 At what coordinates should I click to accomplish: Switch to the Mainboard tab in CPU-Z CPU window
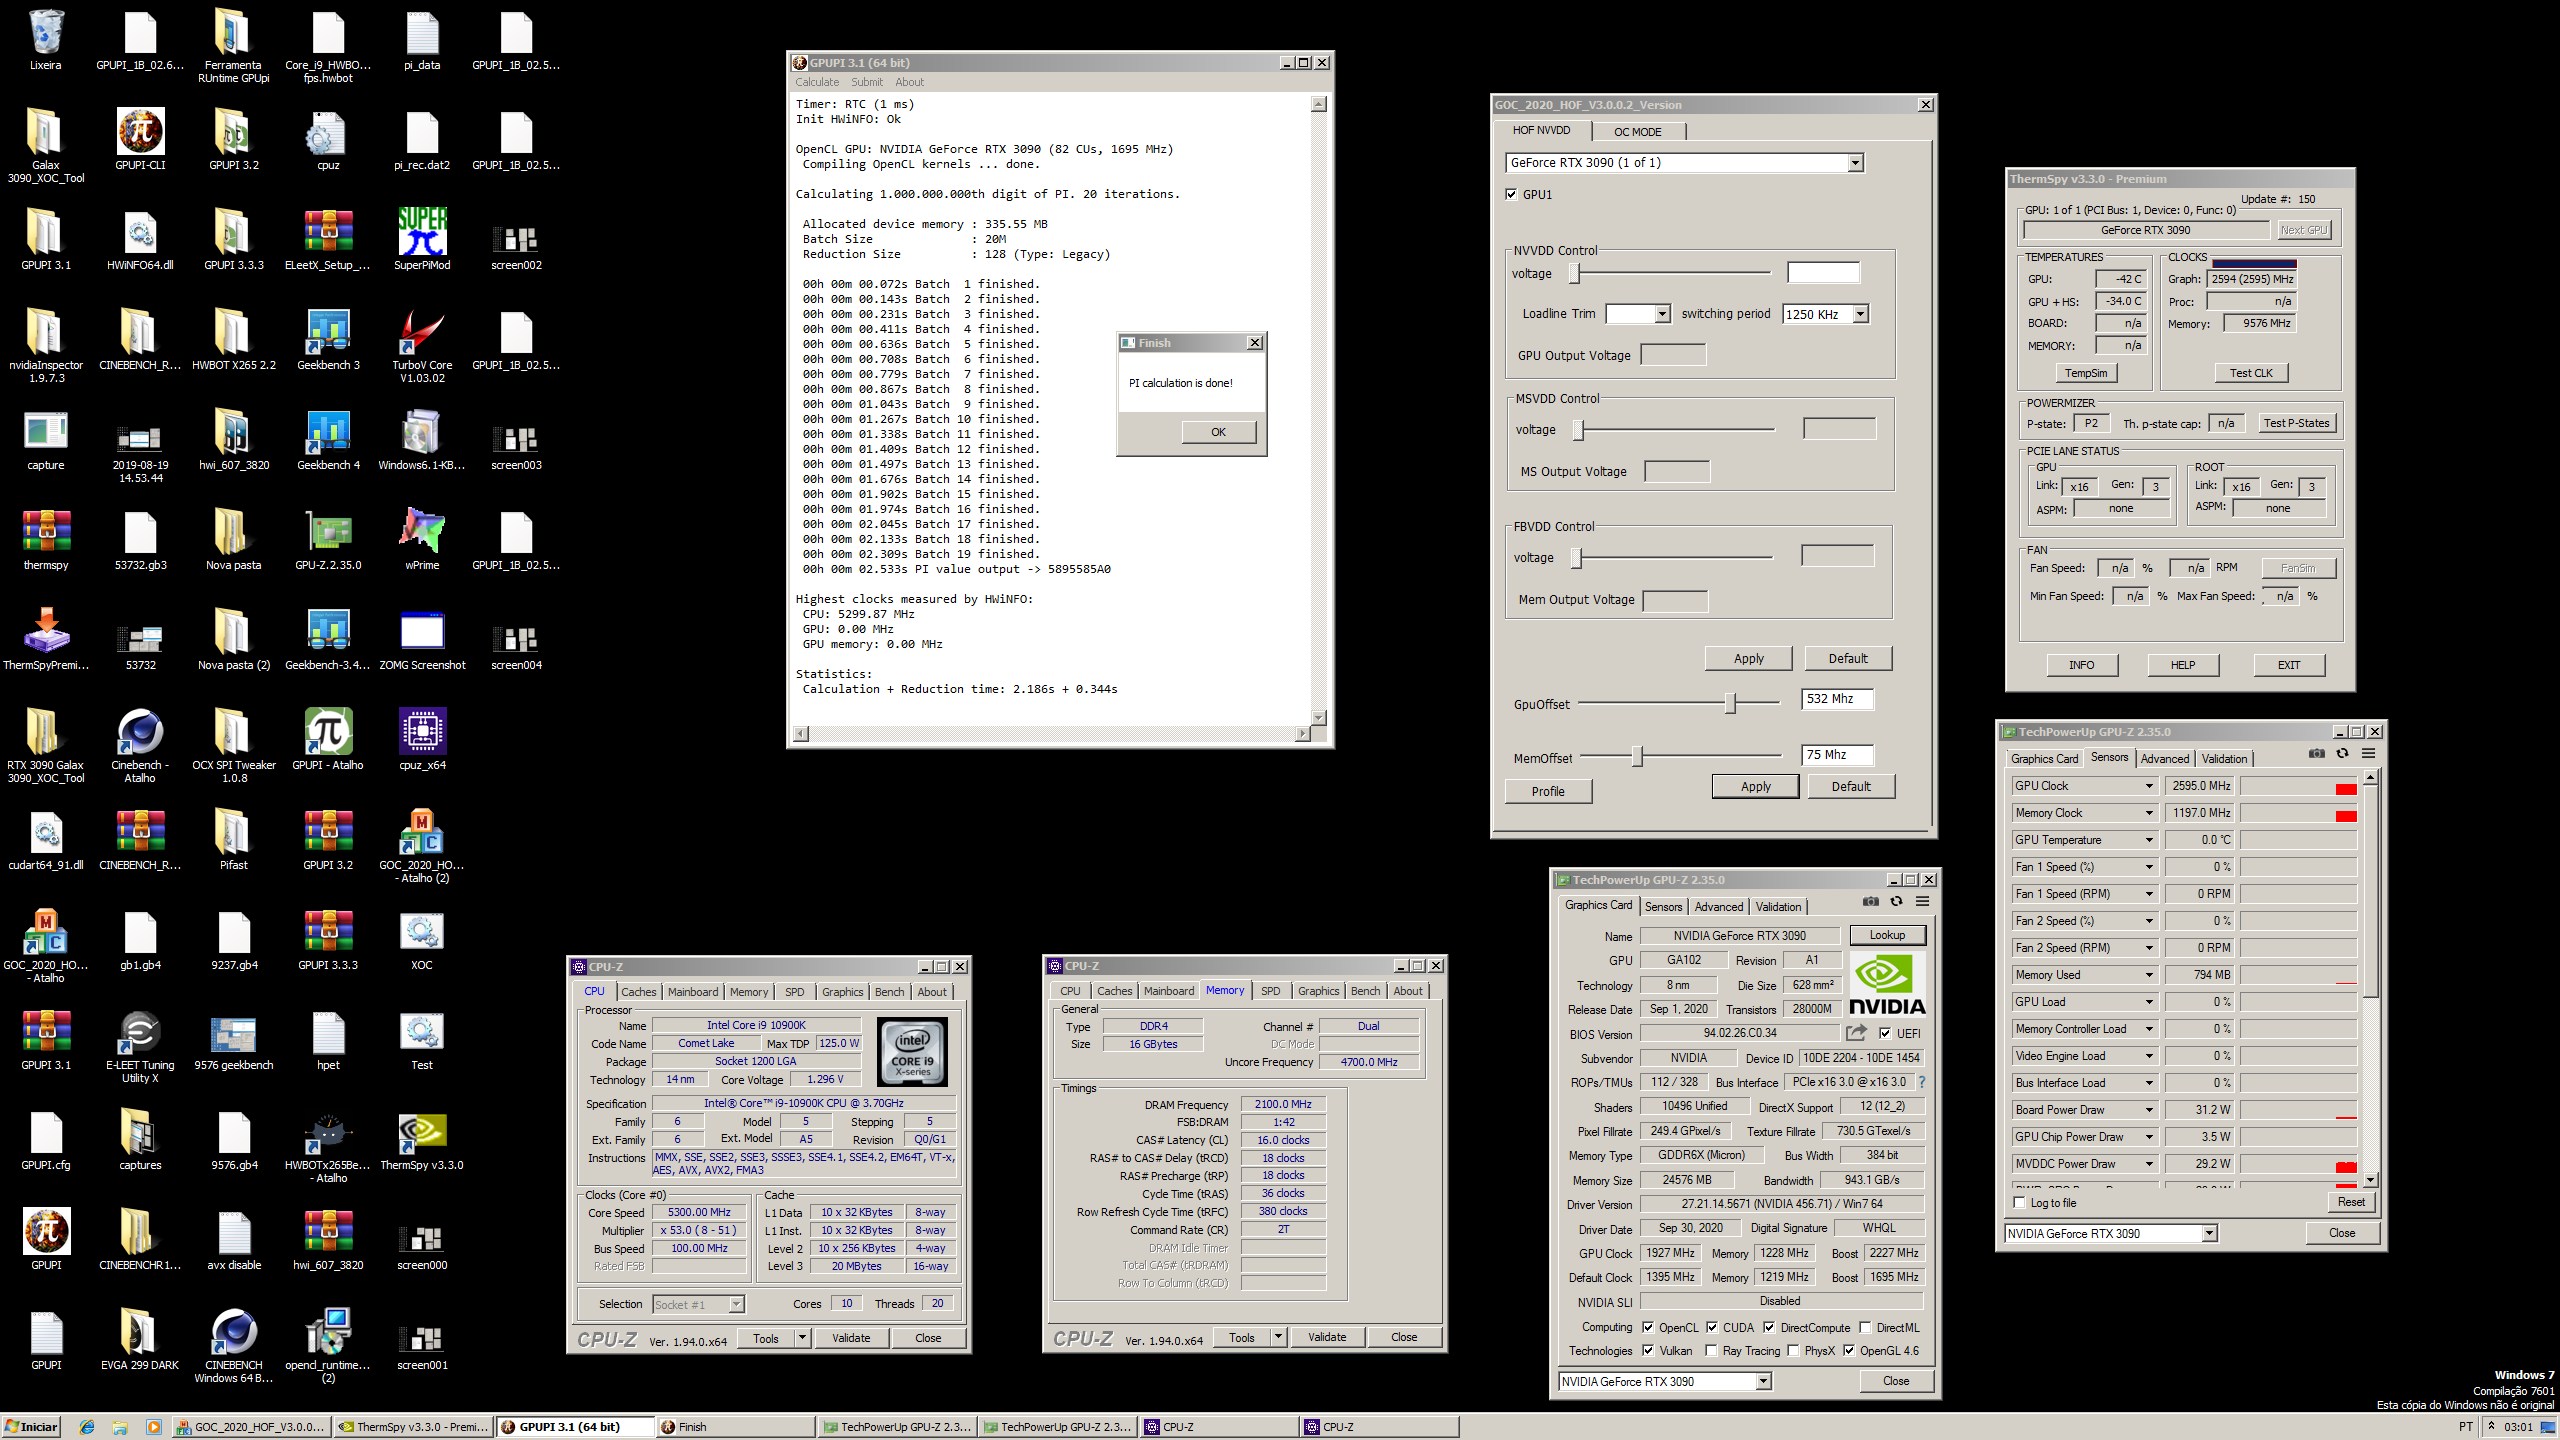[x=693, y=992]
